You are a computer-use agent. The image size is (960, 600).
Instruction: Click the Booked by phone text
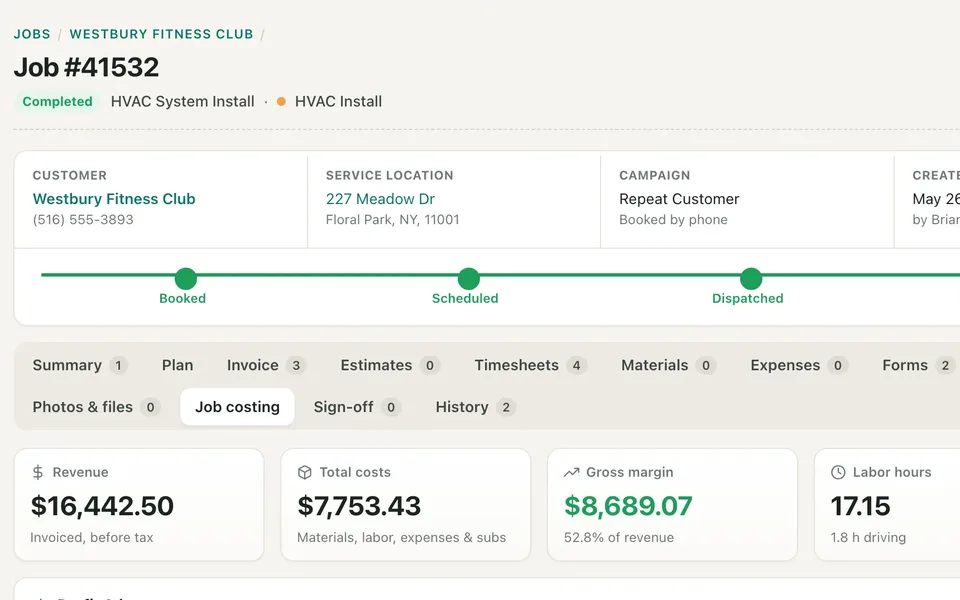pos(673,220)
